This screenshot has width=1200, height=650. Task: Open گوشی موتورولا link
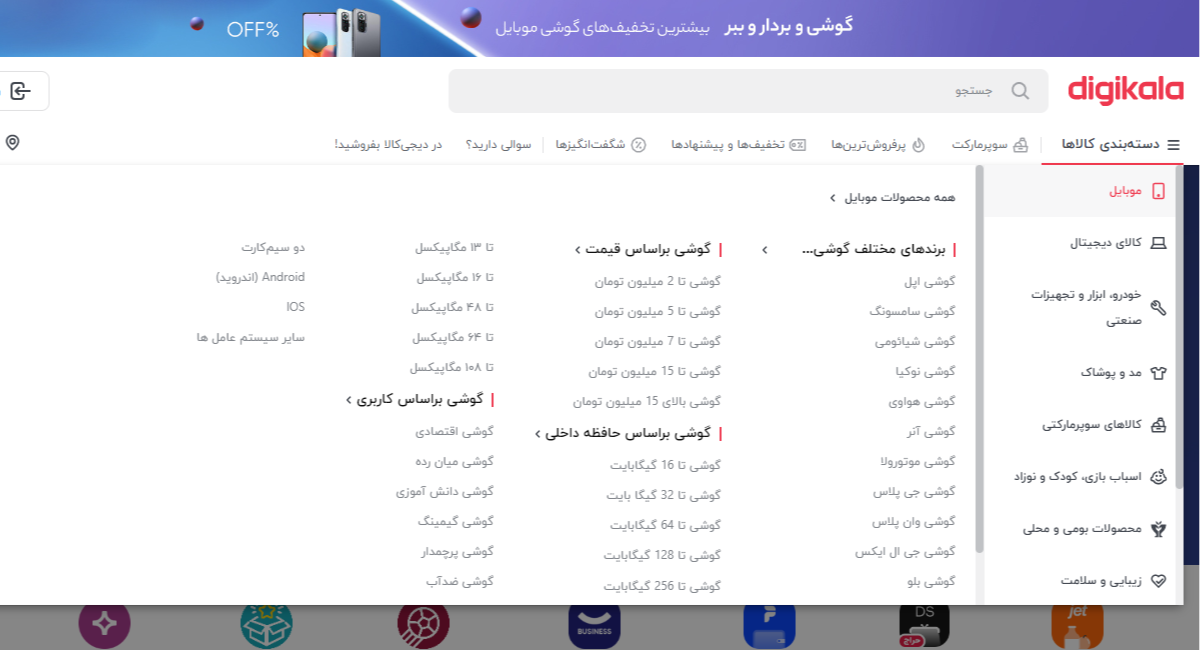pos(917,462)
